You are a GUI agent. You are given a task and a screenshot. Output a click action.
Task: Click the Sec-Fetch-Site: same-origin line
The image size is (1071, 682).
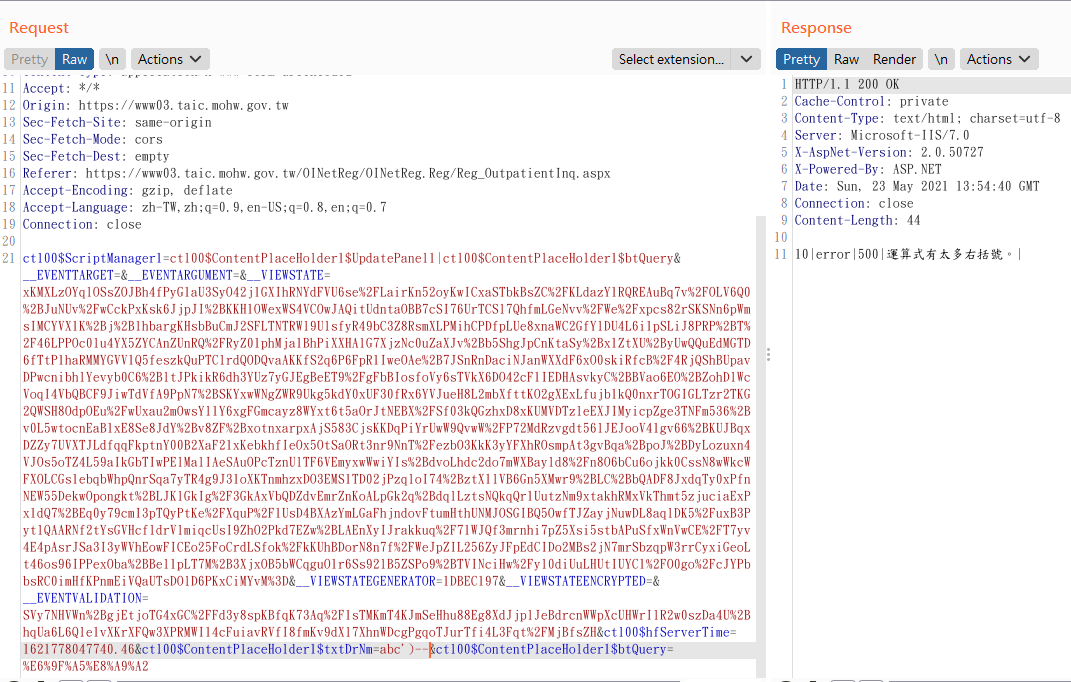(117, 122)
